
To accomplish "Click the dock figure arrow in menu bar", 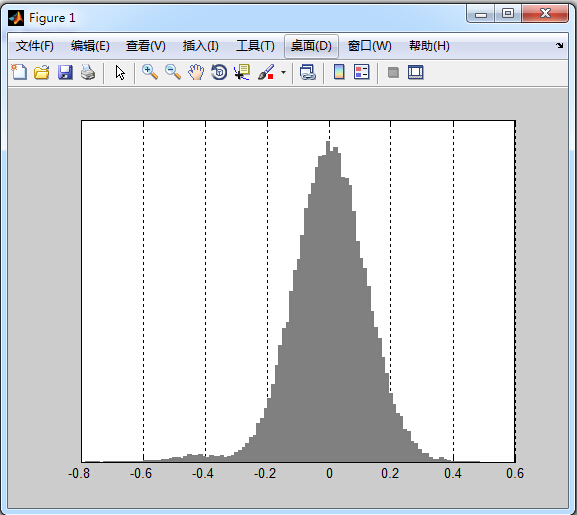I will [560, 46].
